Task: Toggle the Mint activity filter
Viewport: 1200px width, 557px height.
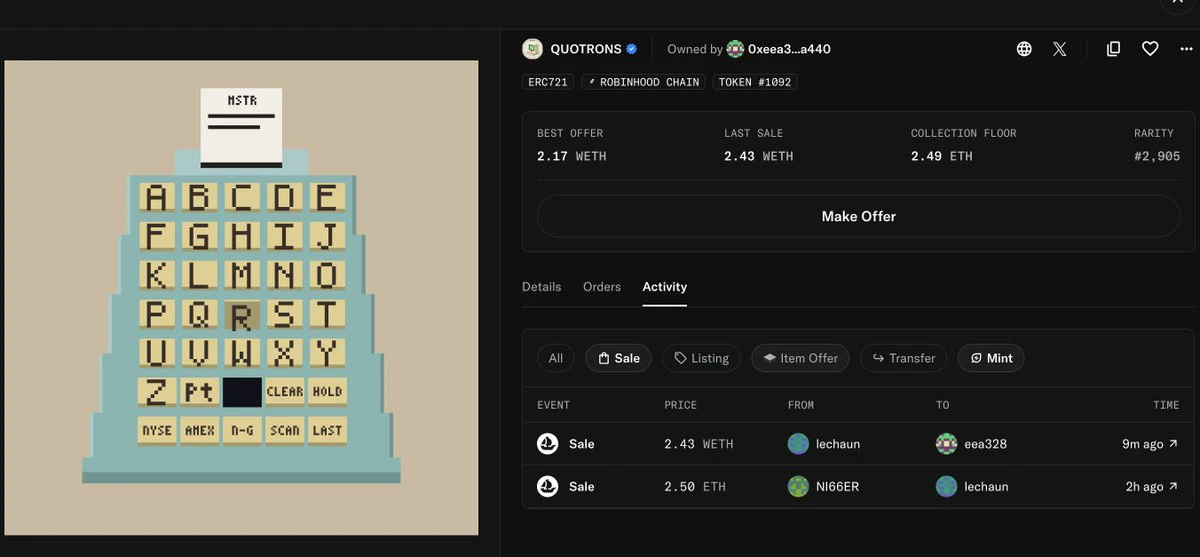Action: [991, 358]
